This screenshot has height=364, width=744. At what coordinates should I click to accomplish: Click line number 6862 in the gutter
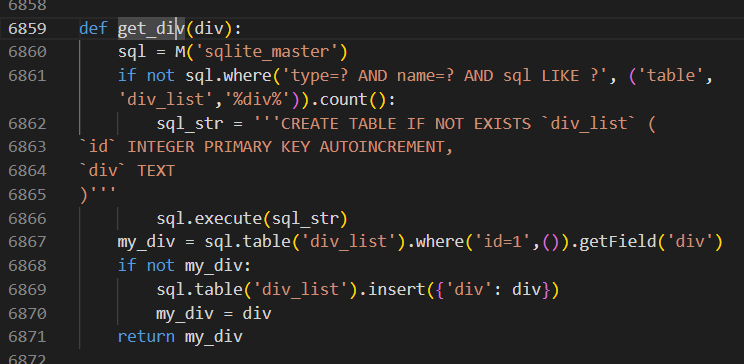pos(27,123)
